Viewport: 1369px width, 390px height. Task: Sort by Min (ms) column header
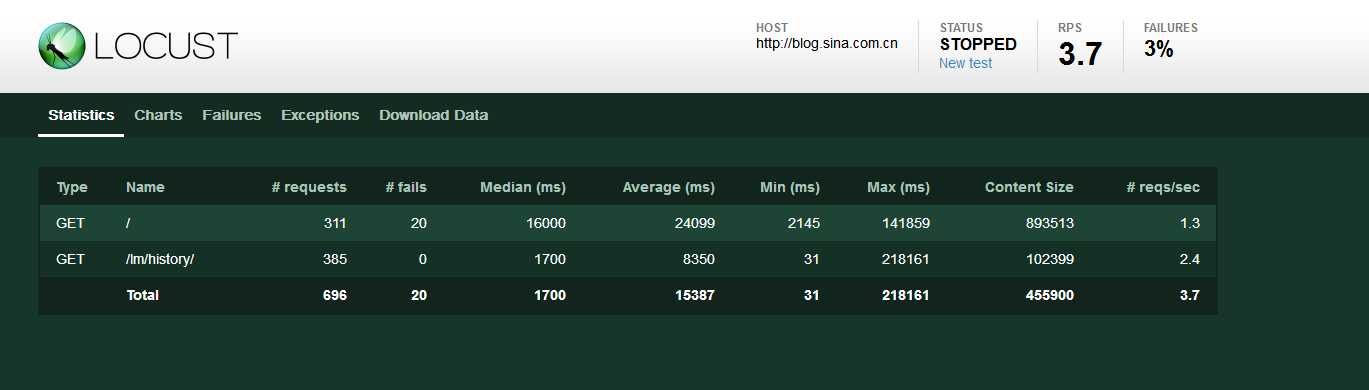point(789,187)
